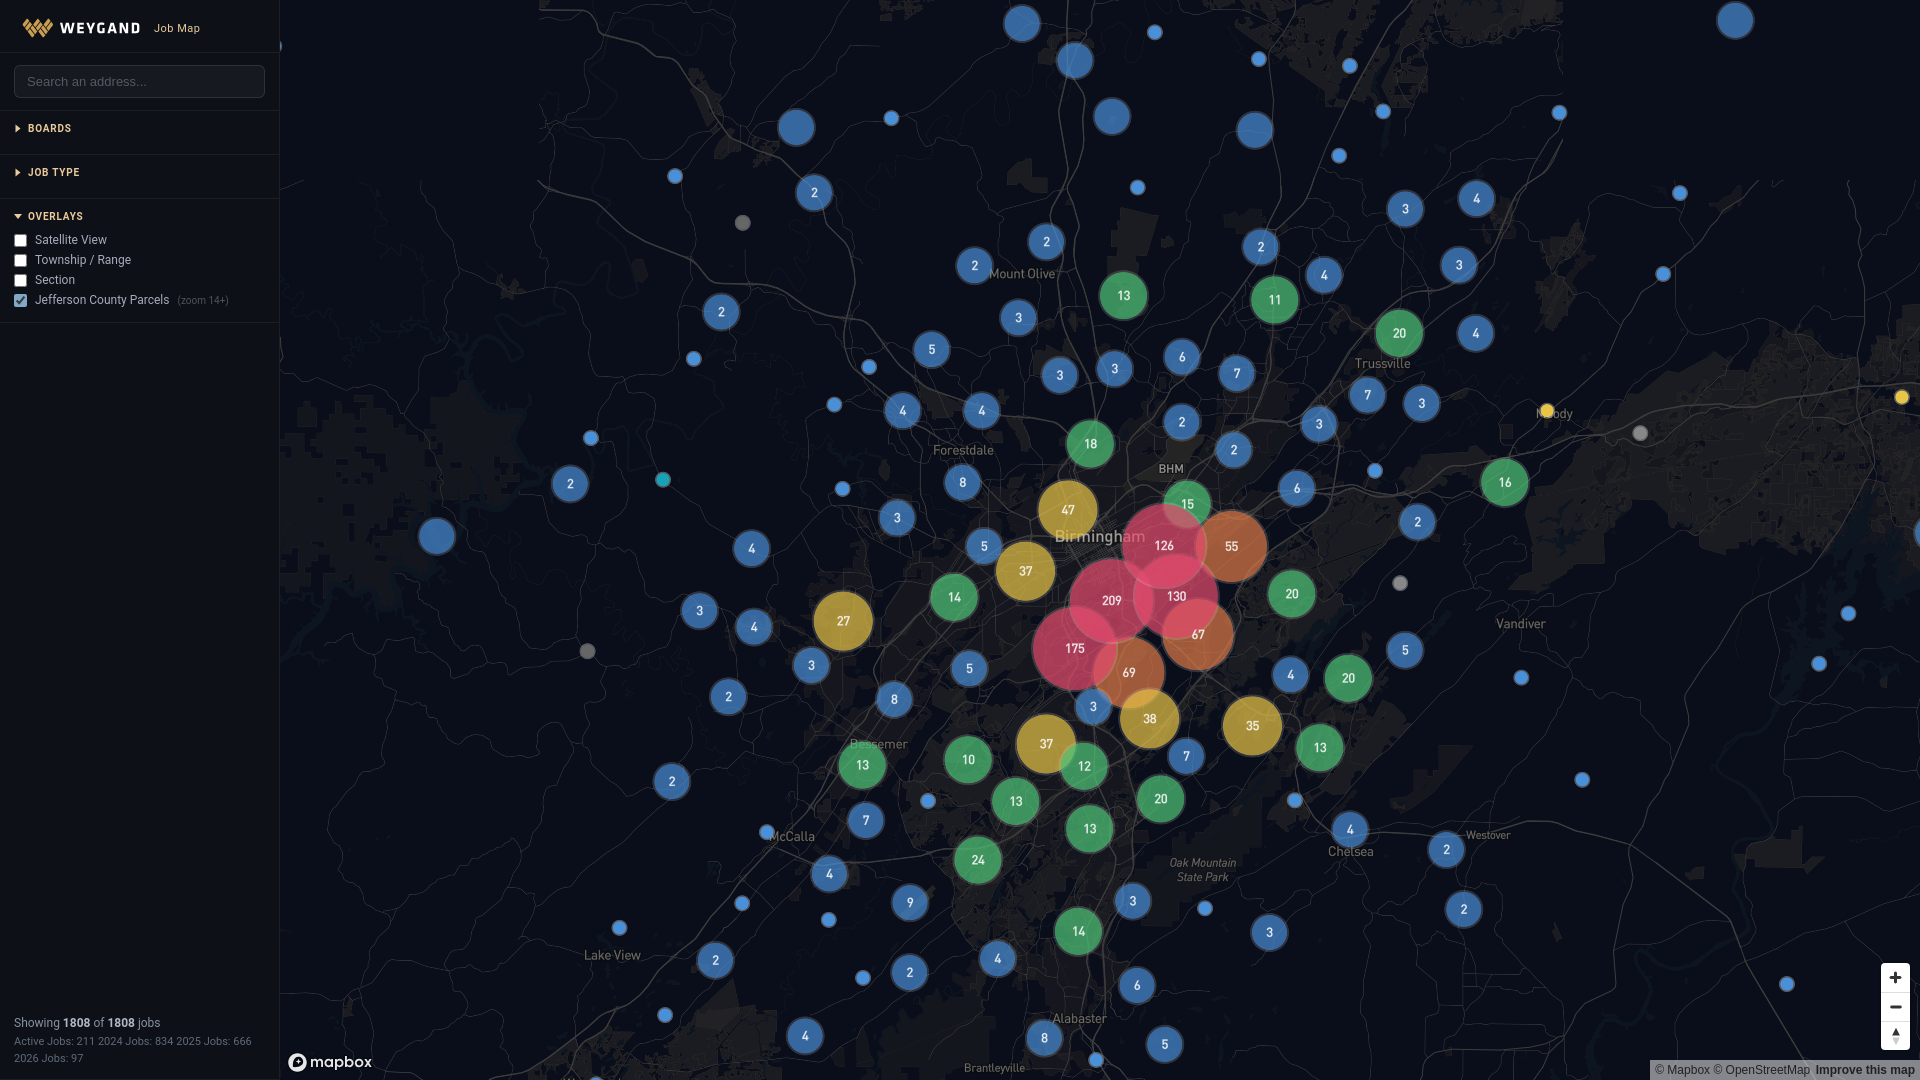Zoom in with the plus button
The image size is (1920, 1080).
pos(1895,978)
